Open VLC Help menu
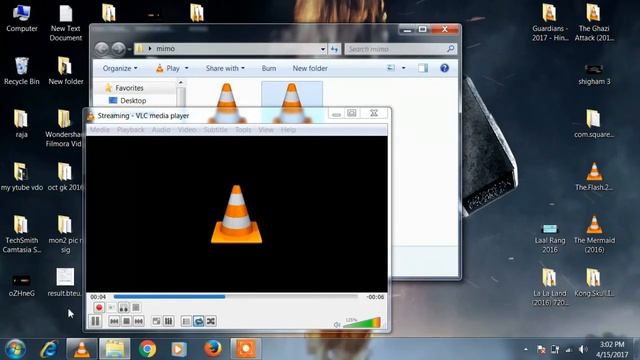640x360 pixels. click(x=288, y=130)
